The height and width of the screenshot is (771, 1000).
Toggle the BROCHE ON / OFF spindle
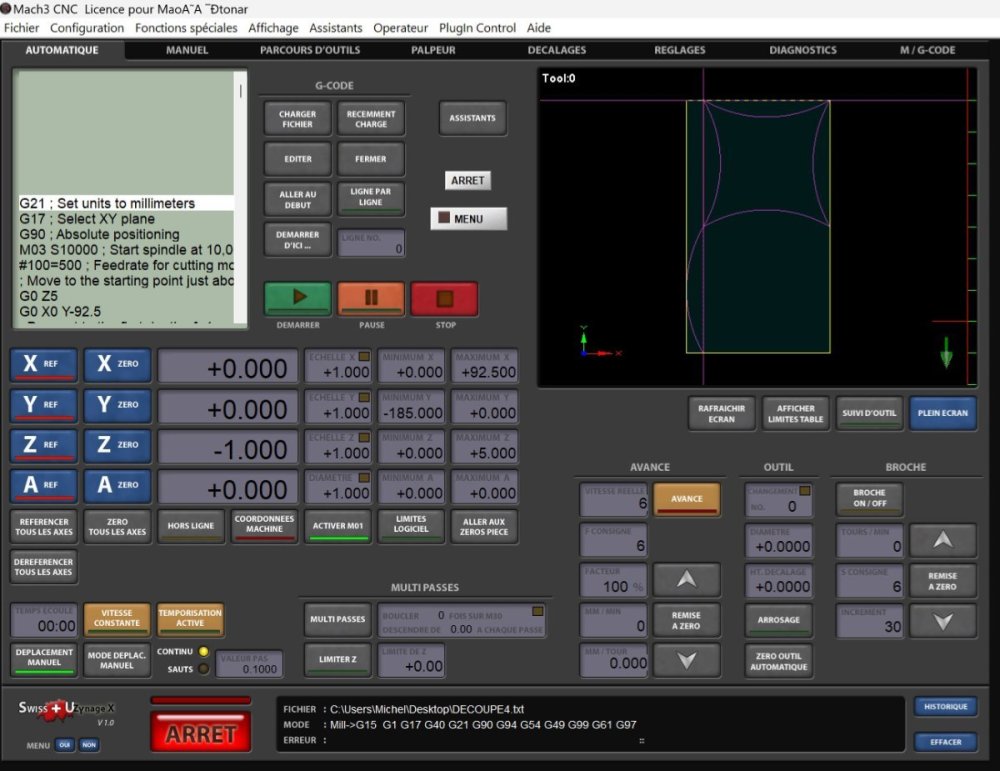pos(869,498)
